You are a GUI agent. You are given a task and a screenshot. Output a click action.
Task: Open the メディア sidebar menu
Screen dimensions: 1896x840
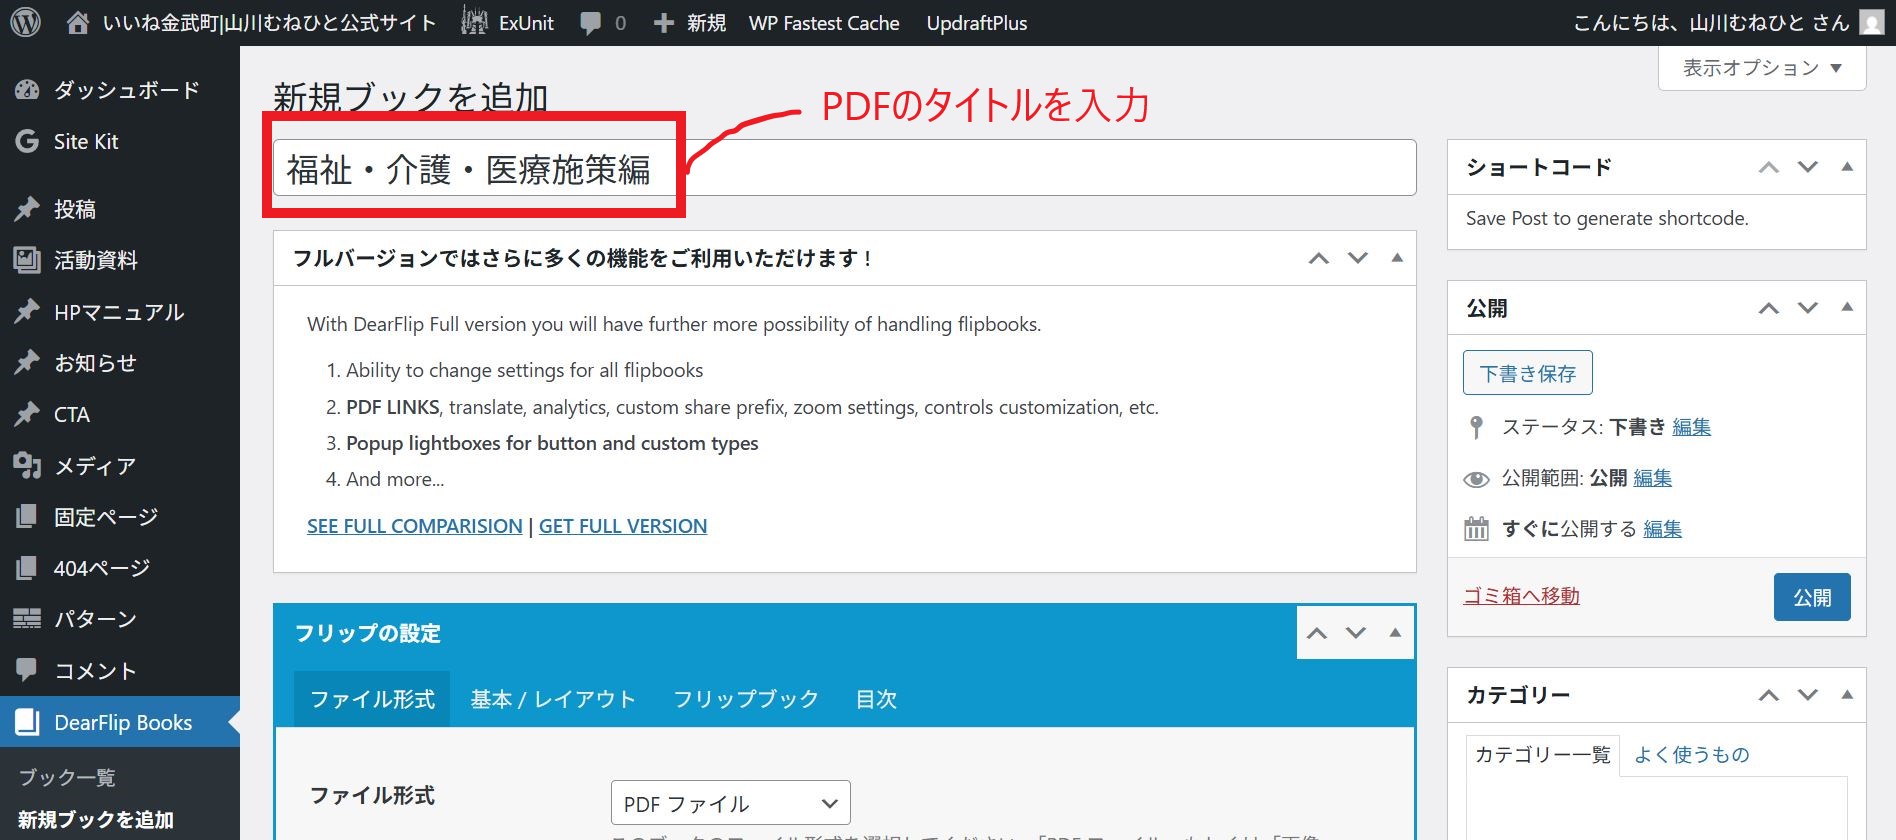click(x=94, y=466)
